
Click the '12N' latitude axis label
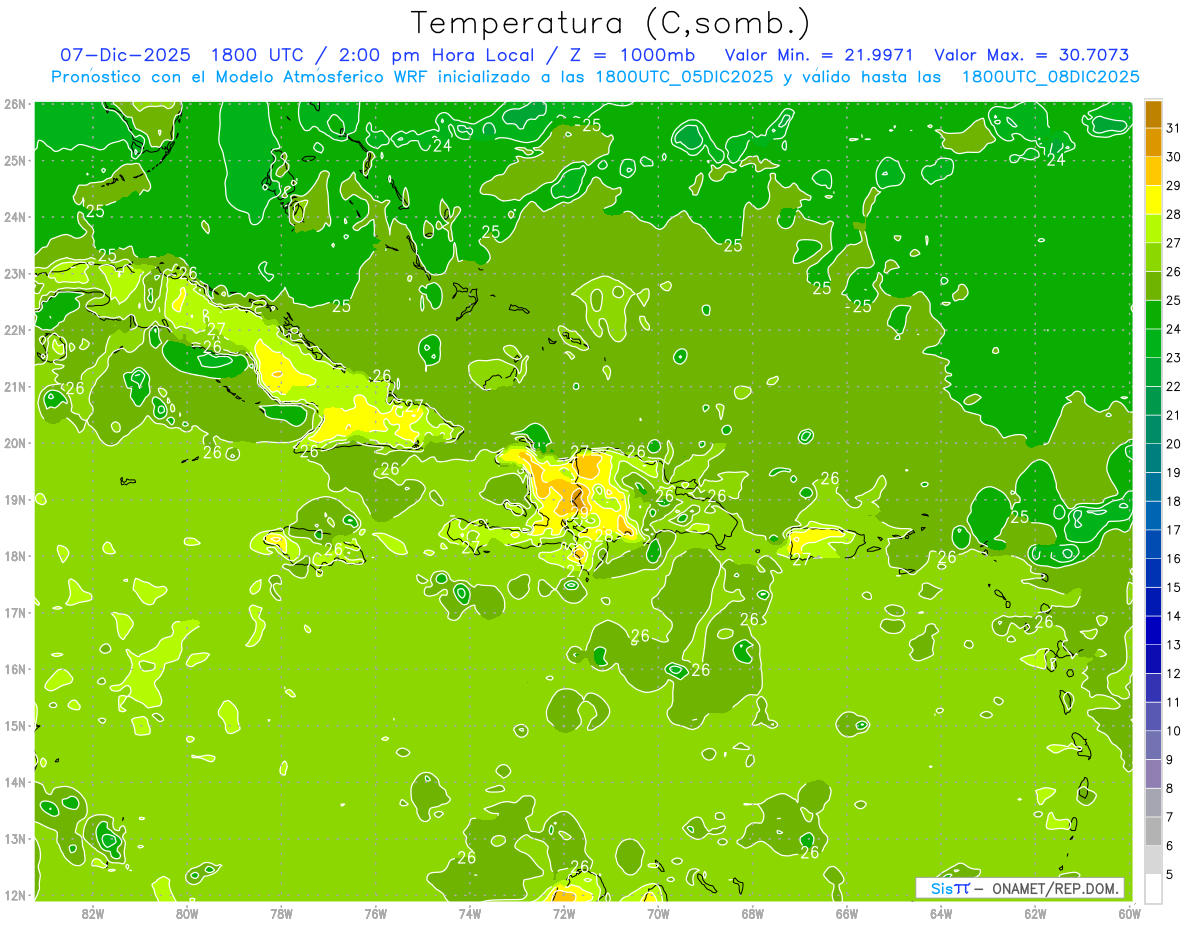15,895
